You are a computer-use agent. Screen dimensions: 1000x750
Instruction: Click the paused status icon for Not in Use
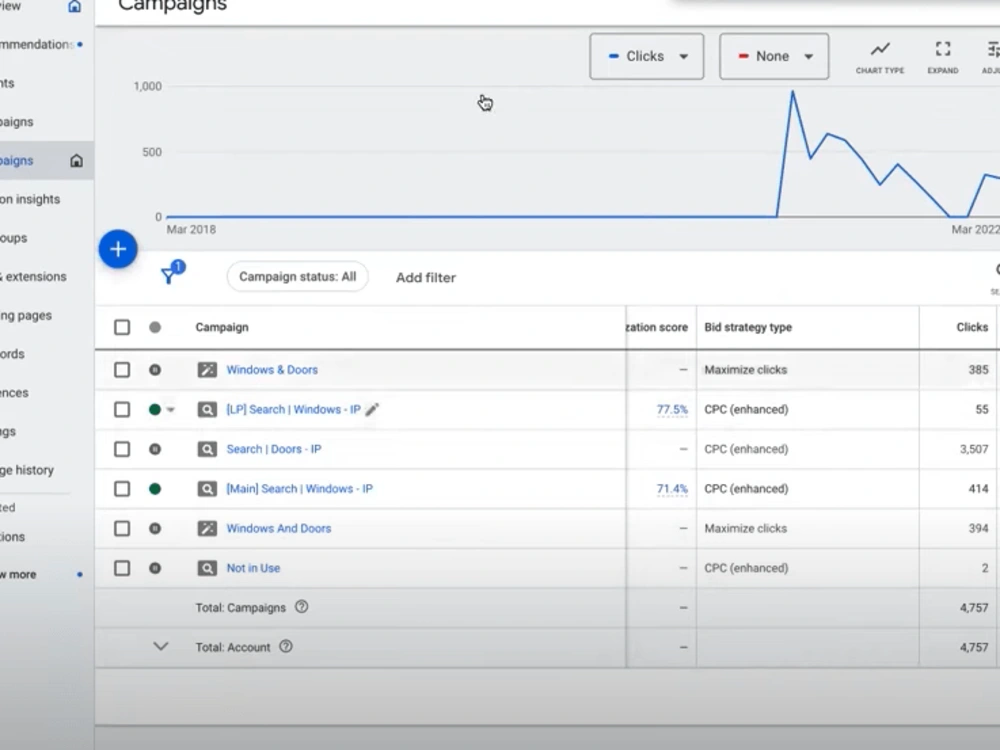pos(155,568)
